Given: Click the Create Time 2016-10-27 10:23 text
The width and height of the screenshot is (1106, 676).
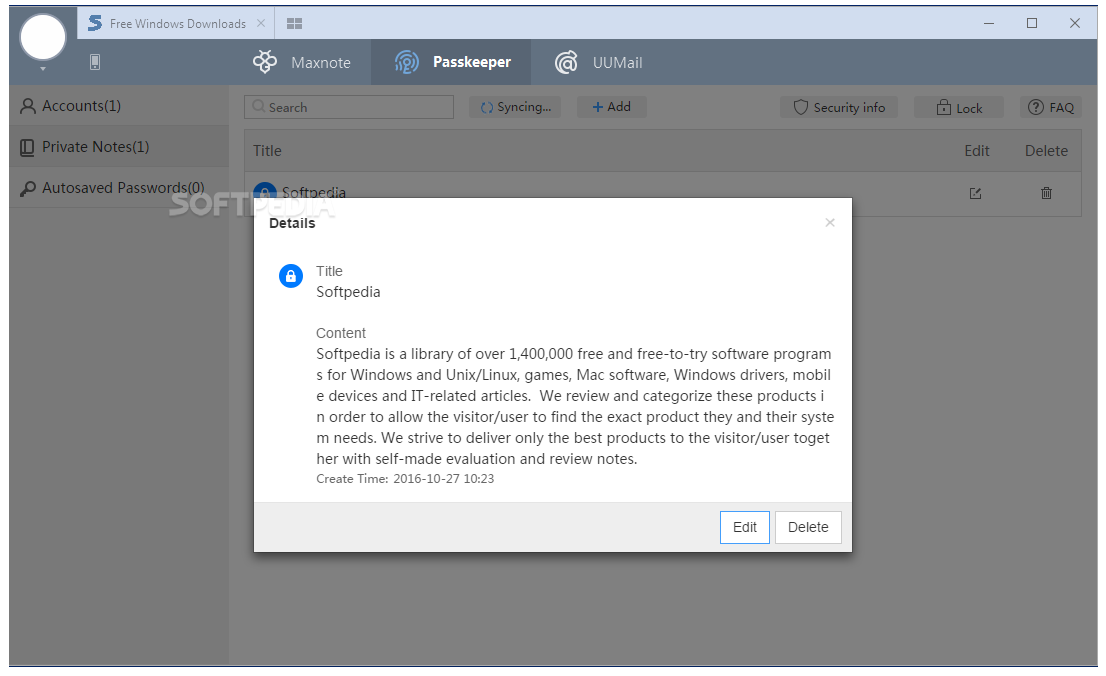Looking at the screenshot, I should coord(405,478).
